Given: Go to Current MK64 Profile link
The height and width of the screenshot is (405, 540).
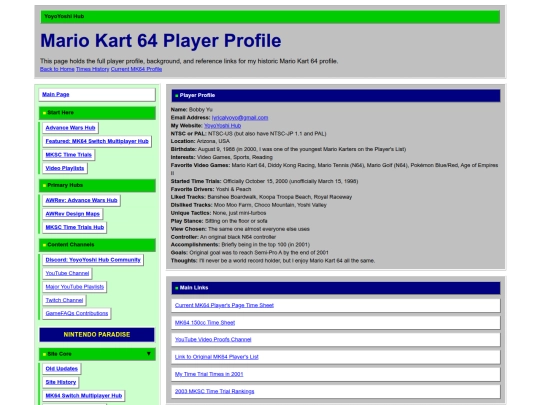Looking at the screenshot, I should click(x=136, y=69).
